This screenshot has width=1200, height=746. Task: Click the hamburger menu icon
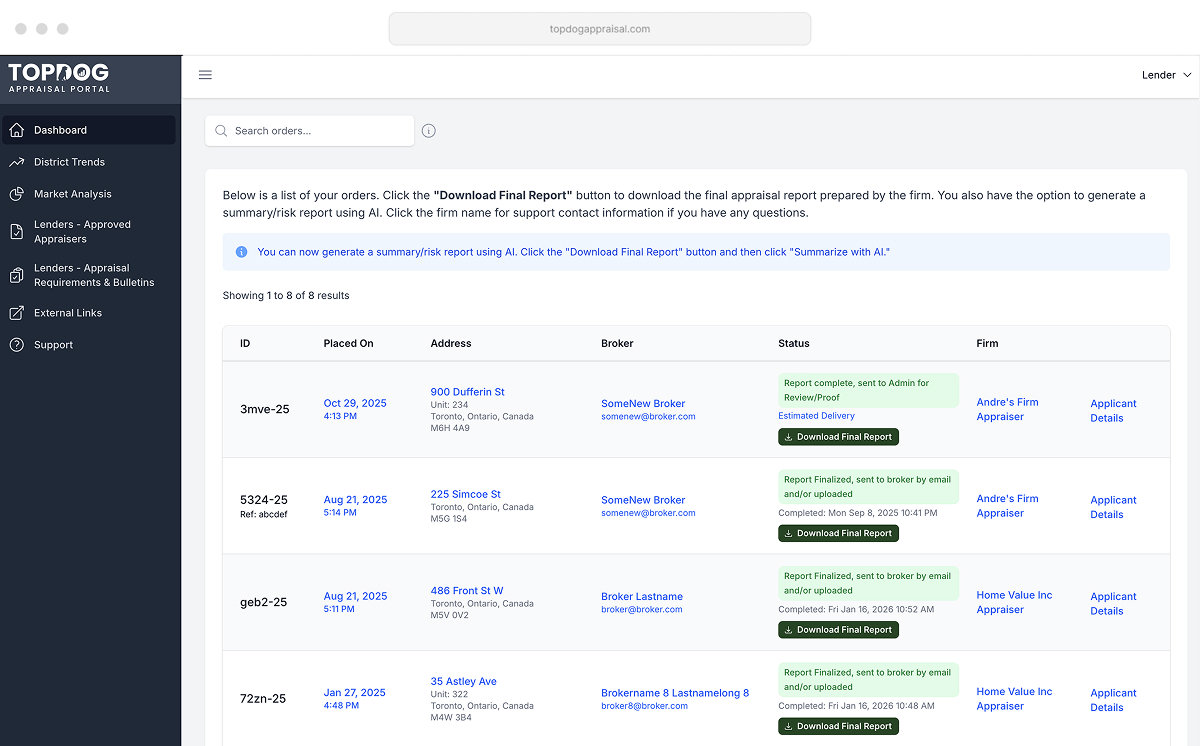pos(205,75)
